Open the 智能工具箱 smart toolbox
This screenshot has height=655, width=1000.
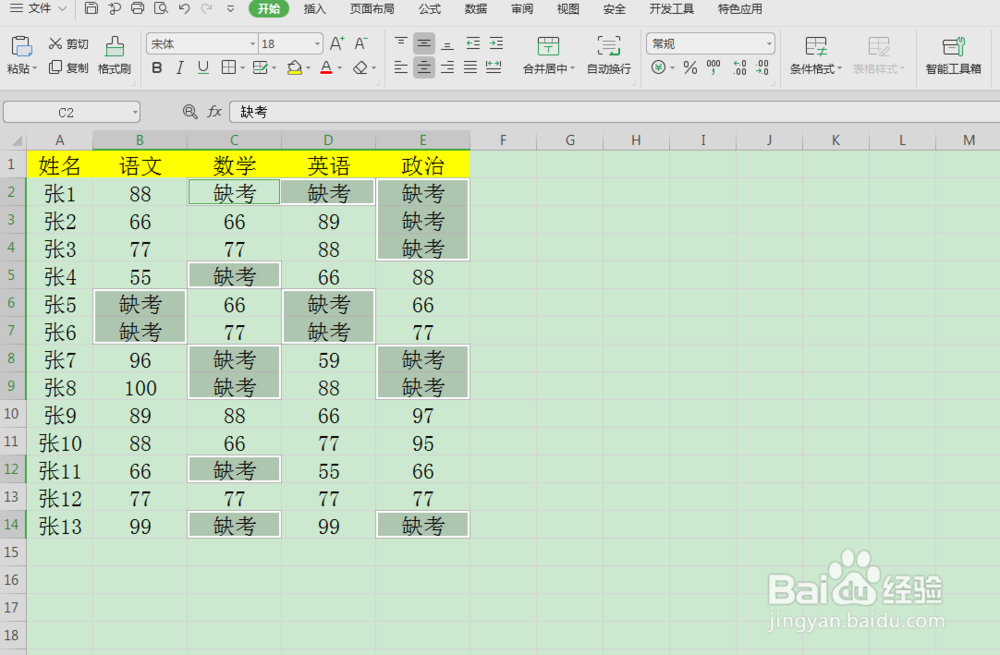(953, 55)
